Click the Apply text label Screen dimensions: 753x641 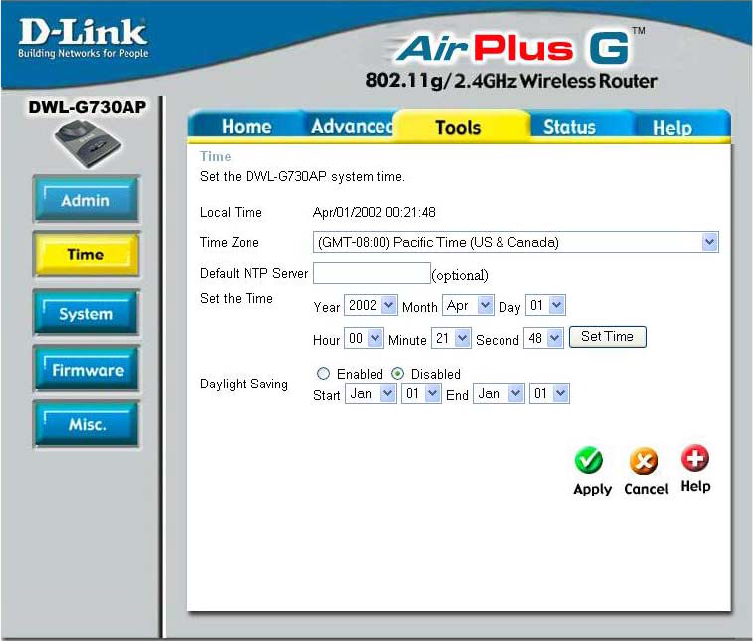[593, 489]
